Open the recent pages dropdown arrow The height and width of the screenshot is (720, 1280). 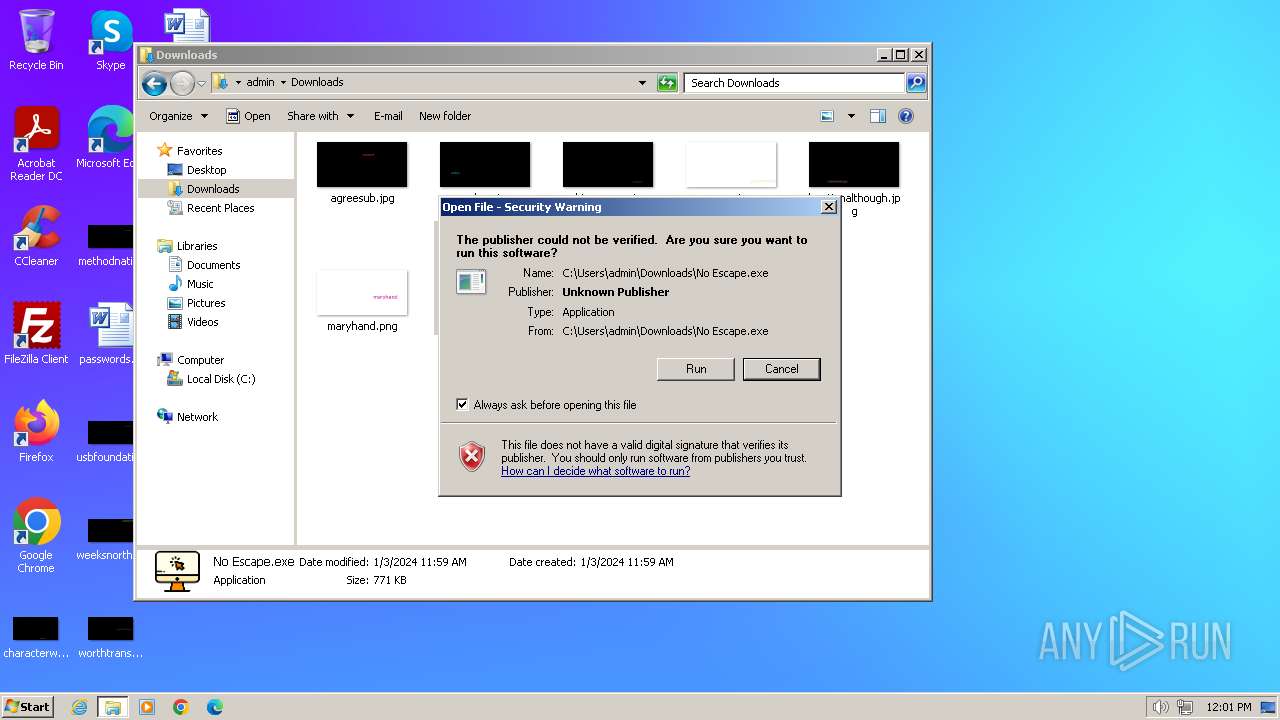tap(201, 83)
